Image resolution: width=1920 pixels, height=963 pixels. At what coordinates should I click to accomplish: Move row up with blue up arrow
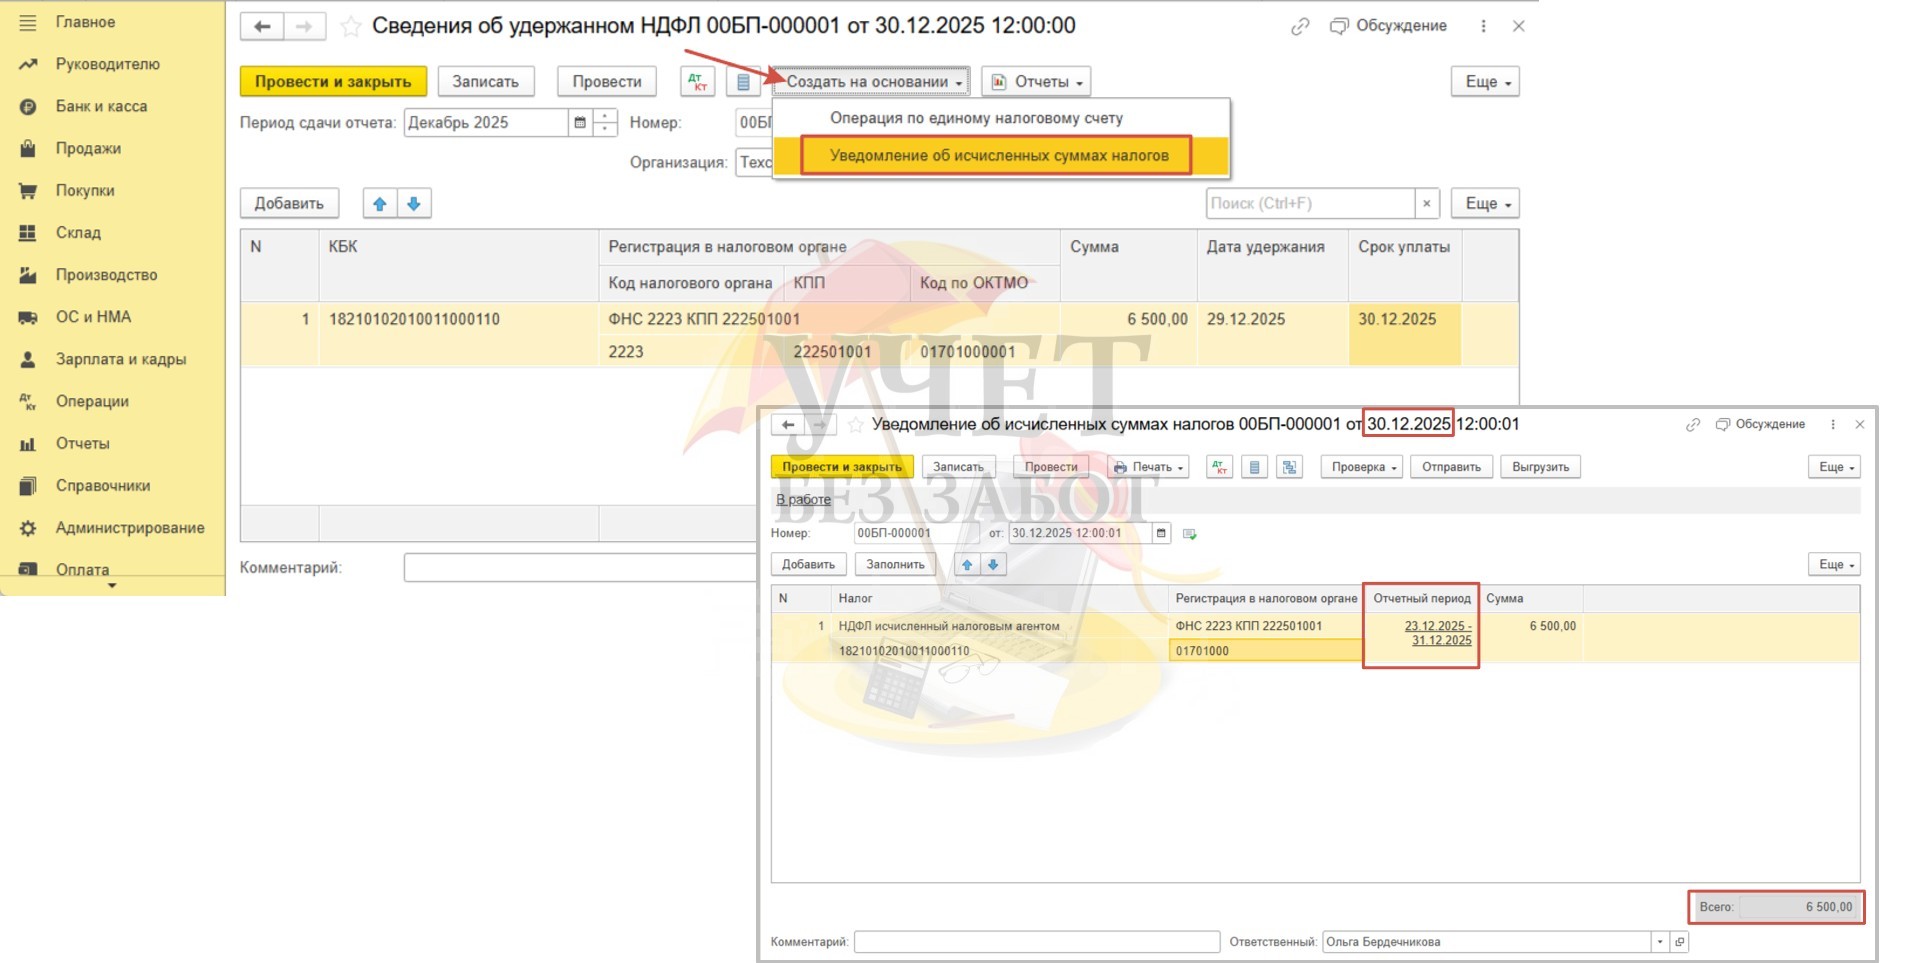click(x=380, y=204)
